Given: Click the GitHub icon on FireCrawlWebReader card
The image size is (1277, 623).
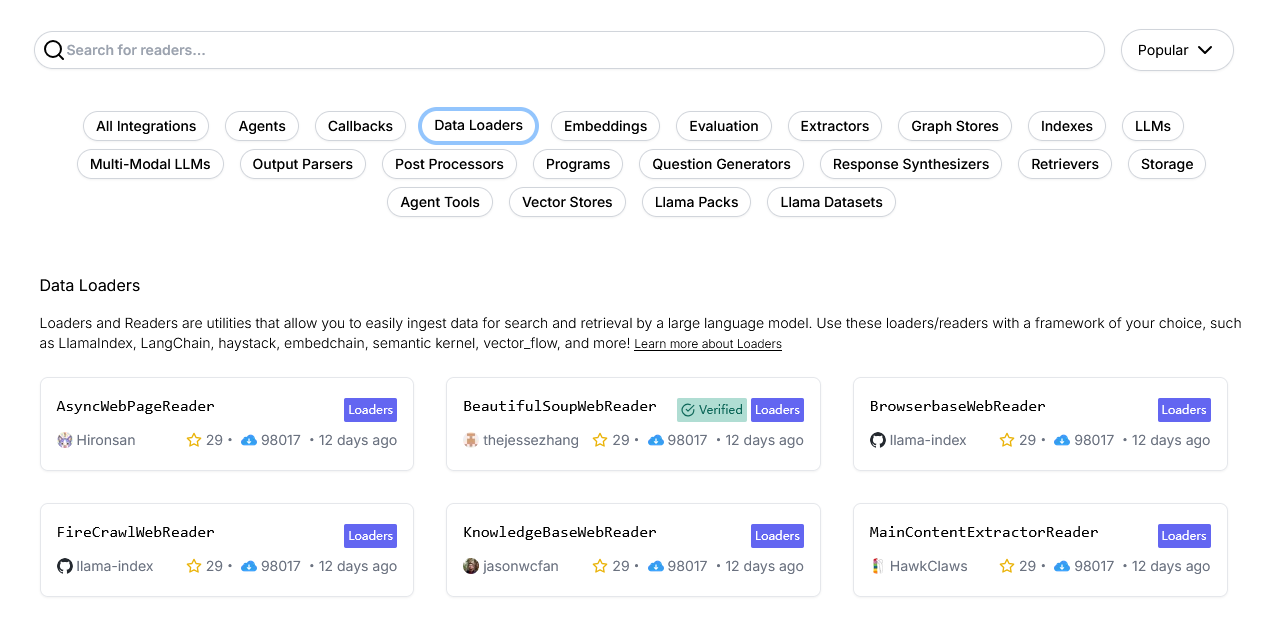Looking at the screenshot, I should pyautogui.click(x=65, y=566).
